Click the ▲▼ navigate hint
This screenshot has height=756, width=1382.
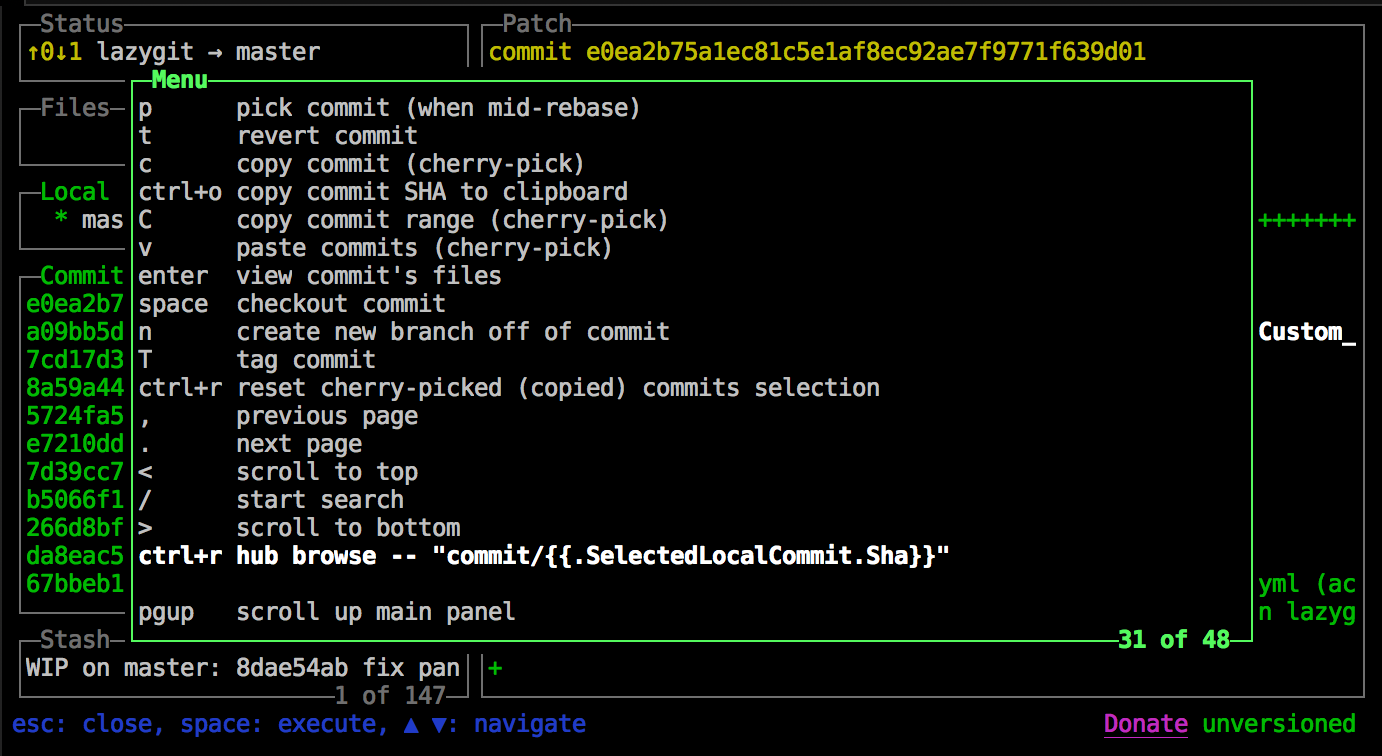point(494,723)
